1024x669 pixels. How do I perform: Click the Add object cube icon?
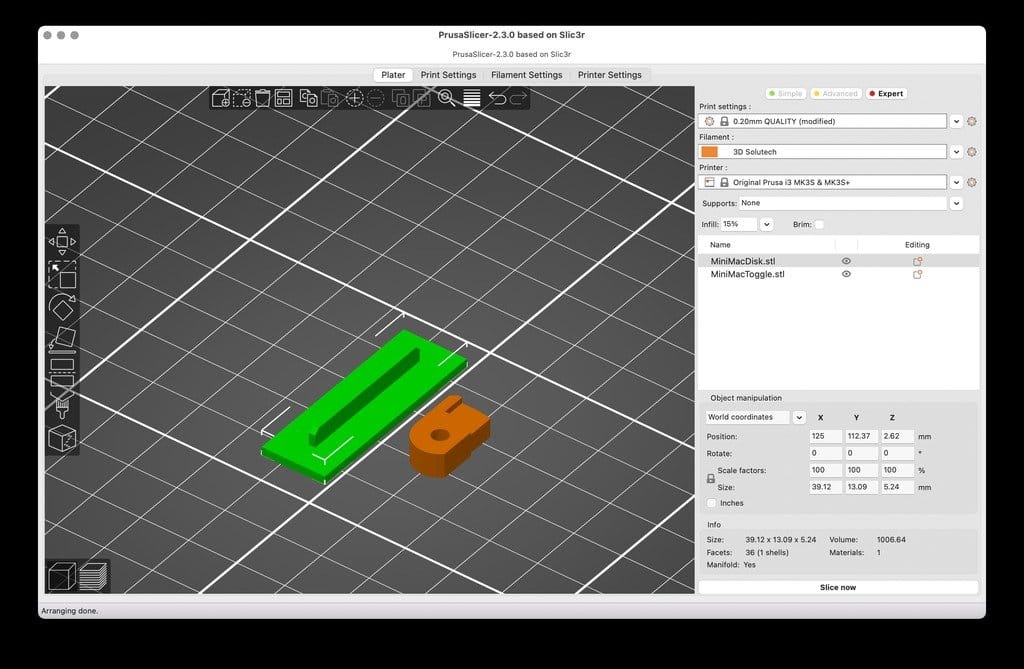tap(221, 99)
